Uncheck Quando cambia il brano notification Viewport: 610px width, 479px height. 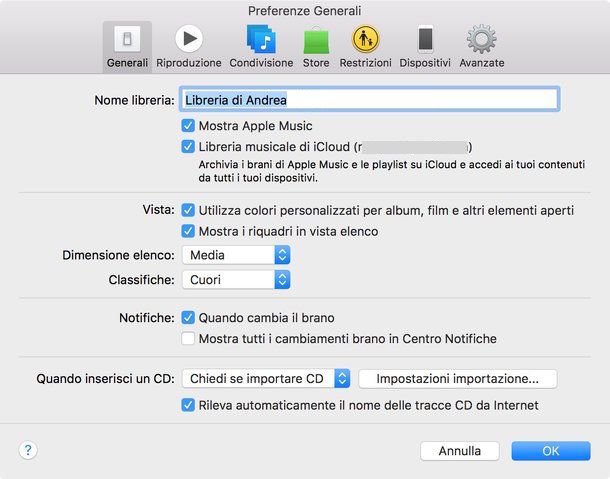coord(188,318)
